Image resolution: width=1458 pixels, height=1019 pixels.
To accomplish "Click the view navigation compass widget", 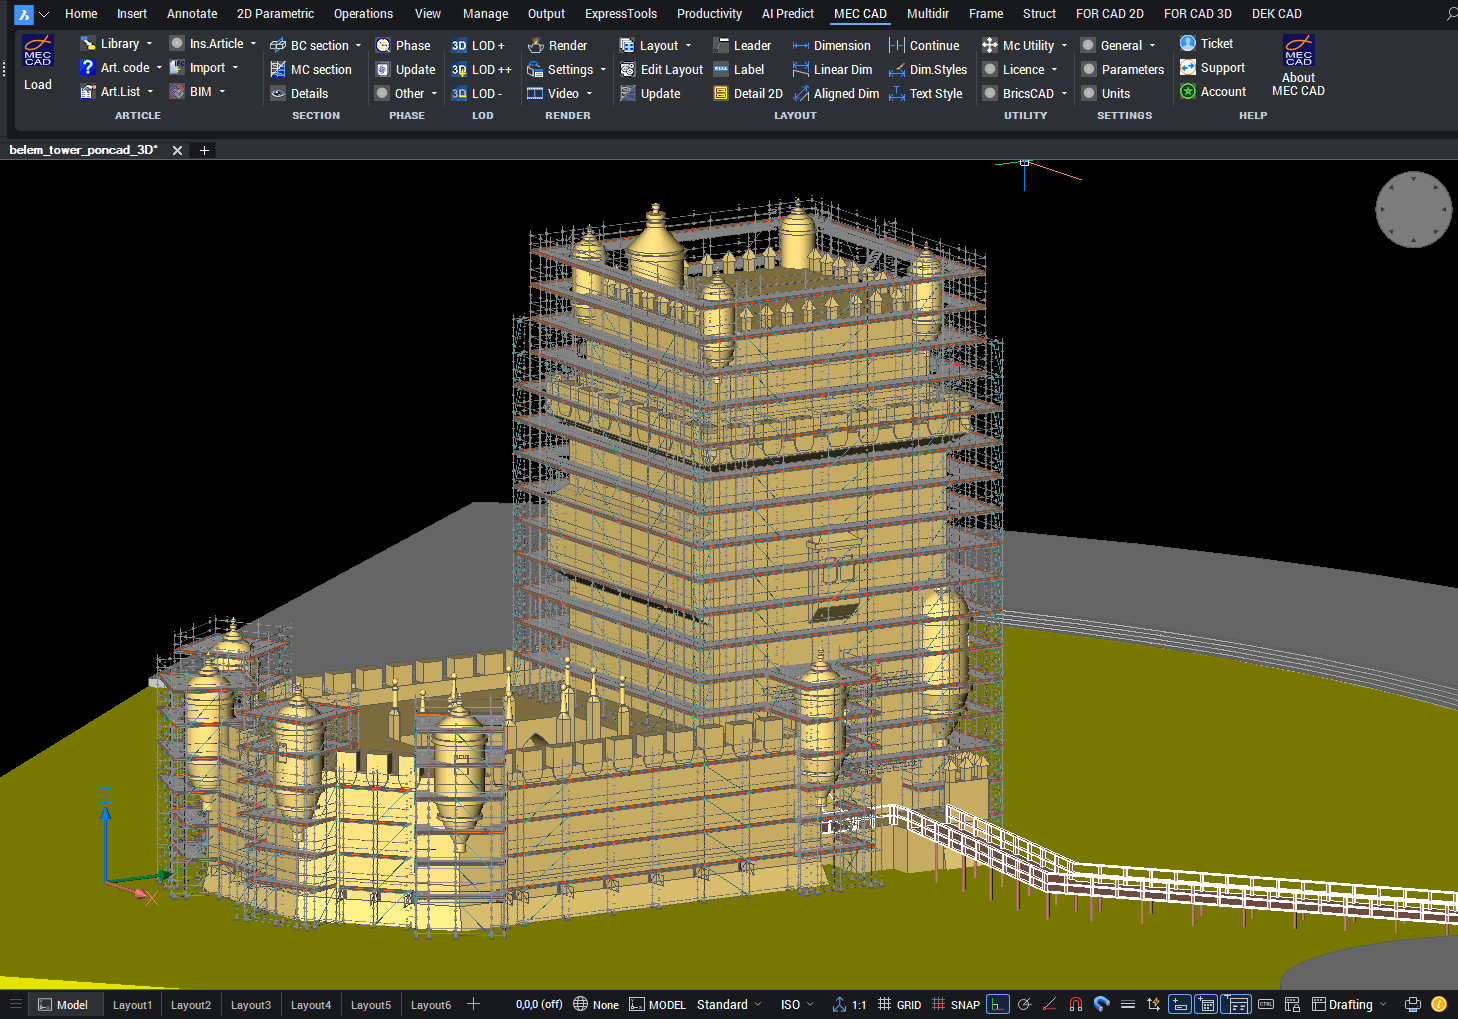I will tap(1413, 209).
